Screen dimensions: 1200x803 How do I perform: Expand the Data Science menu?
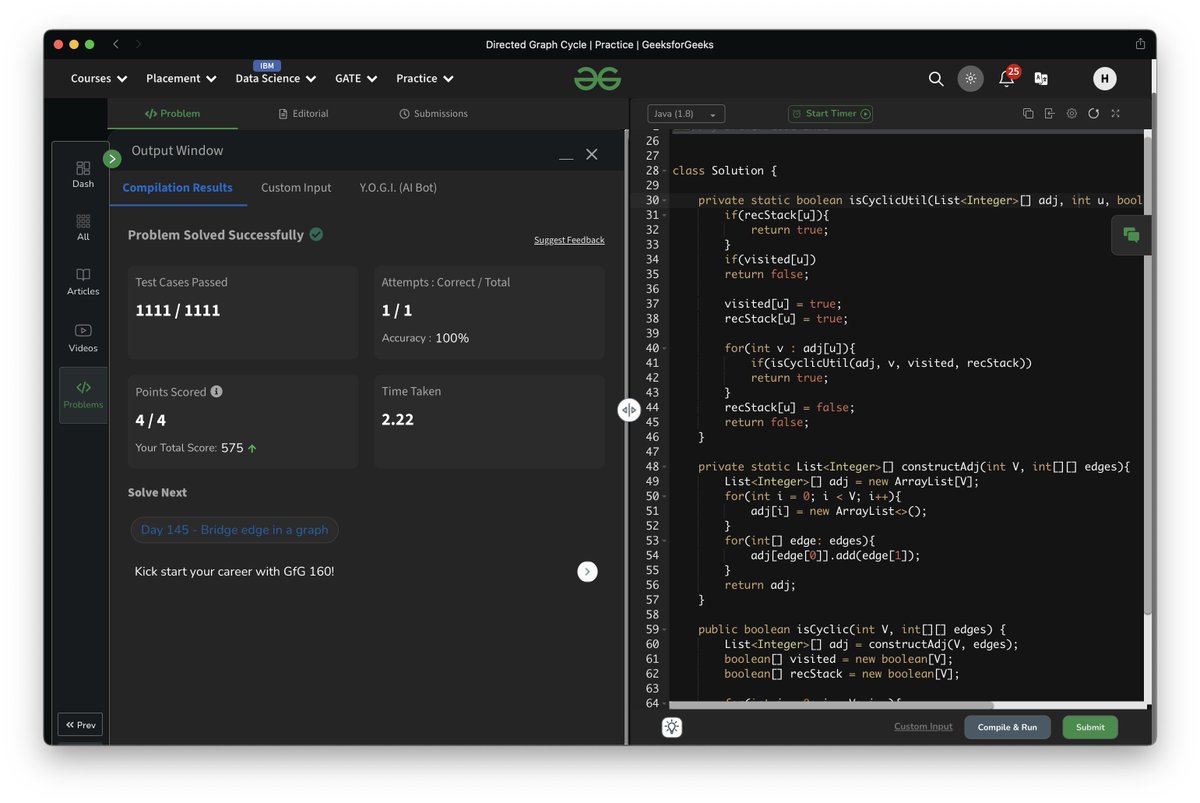276,78
